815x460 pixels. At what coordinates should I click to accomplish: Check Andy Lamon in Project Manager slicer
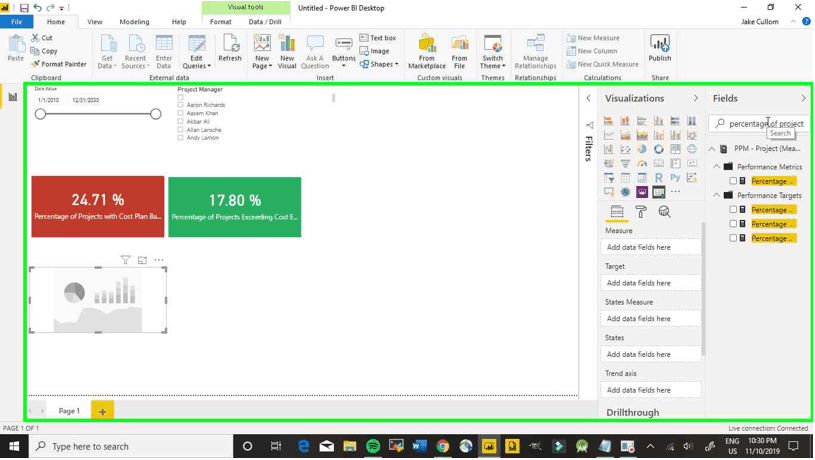[180, 138]
